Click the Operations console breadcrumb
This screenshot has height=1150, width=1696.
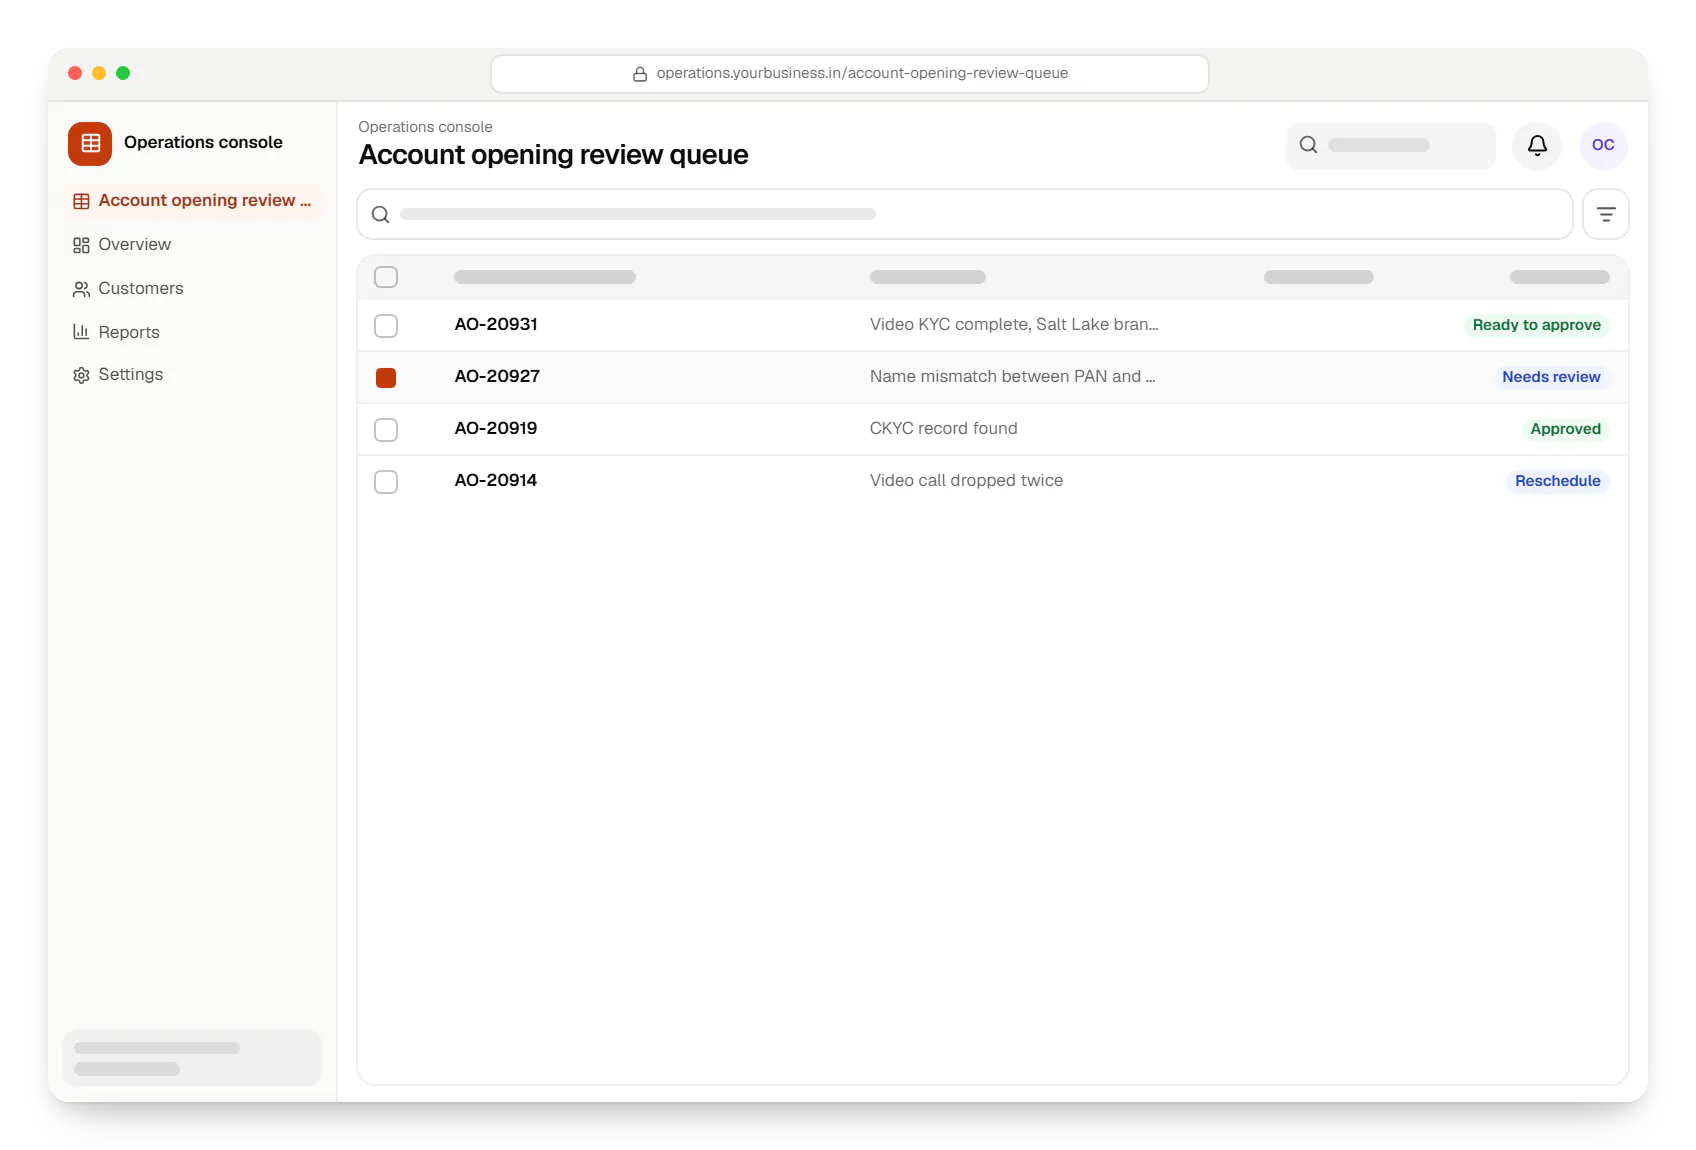coord(425,127)
